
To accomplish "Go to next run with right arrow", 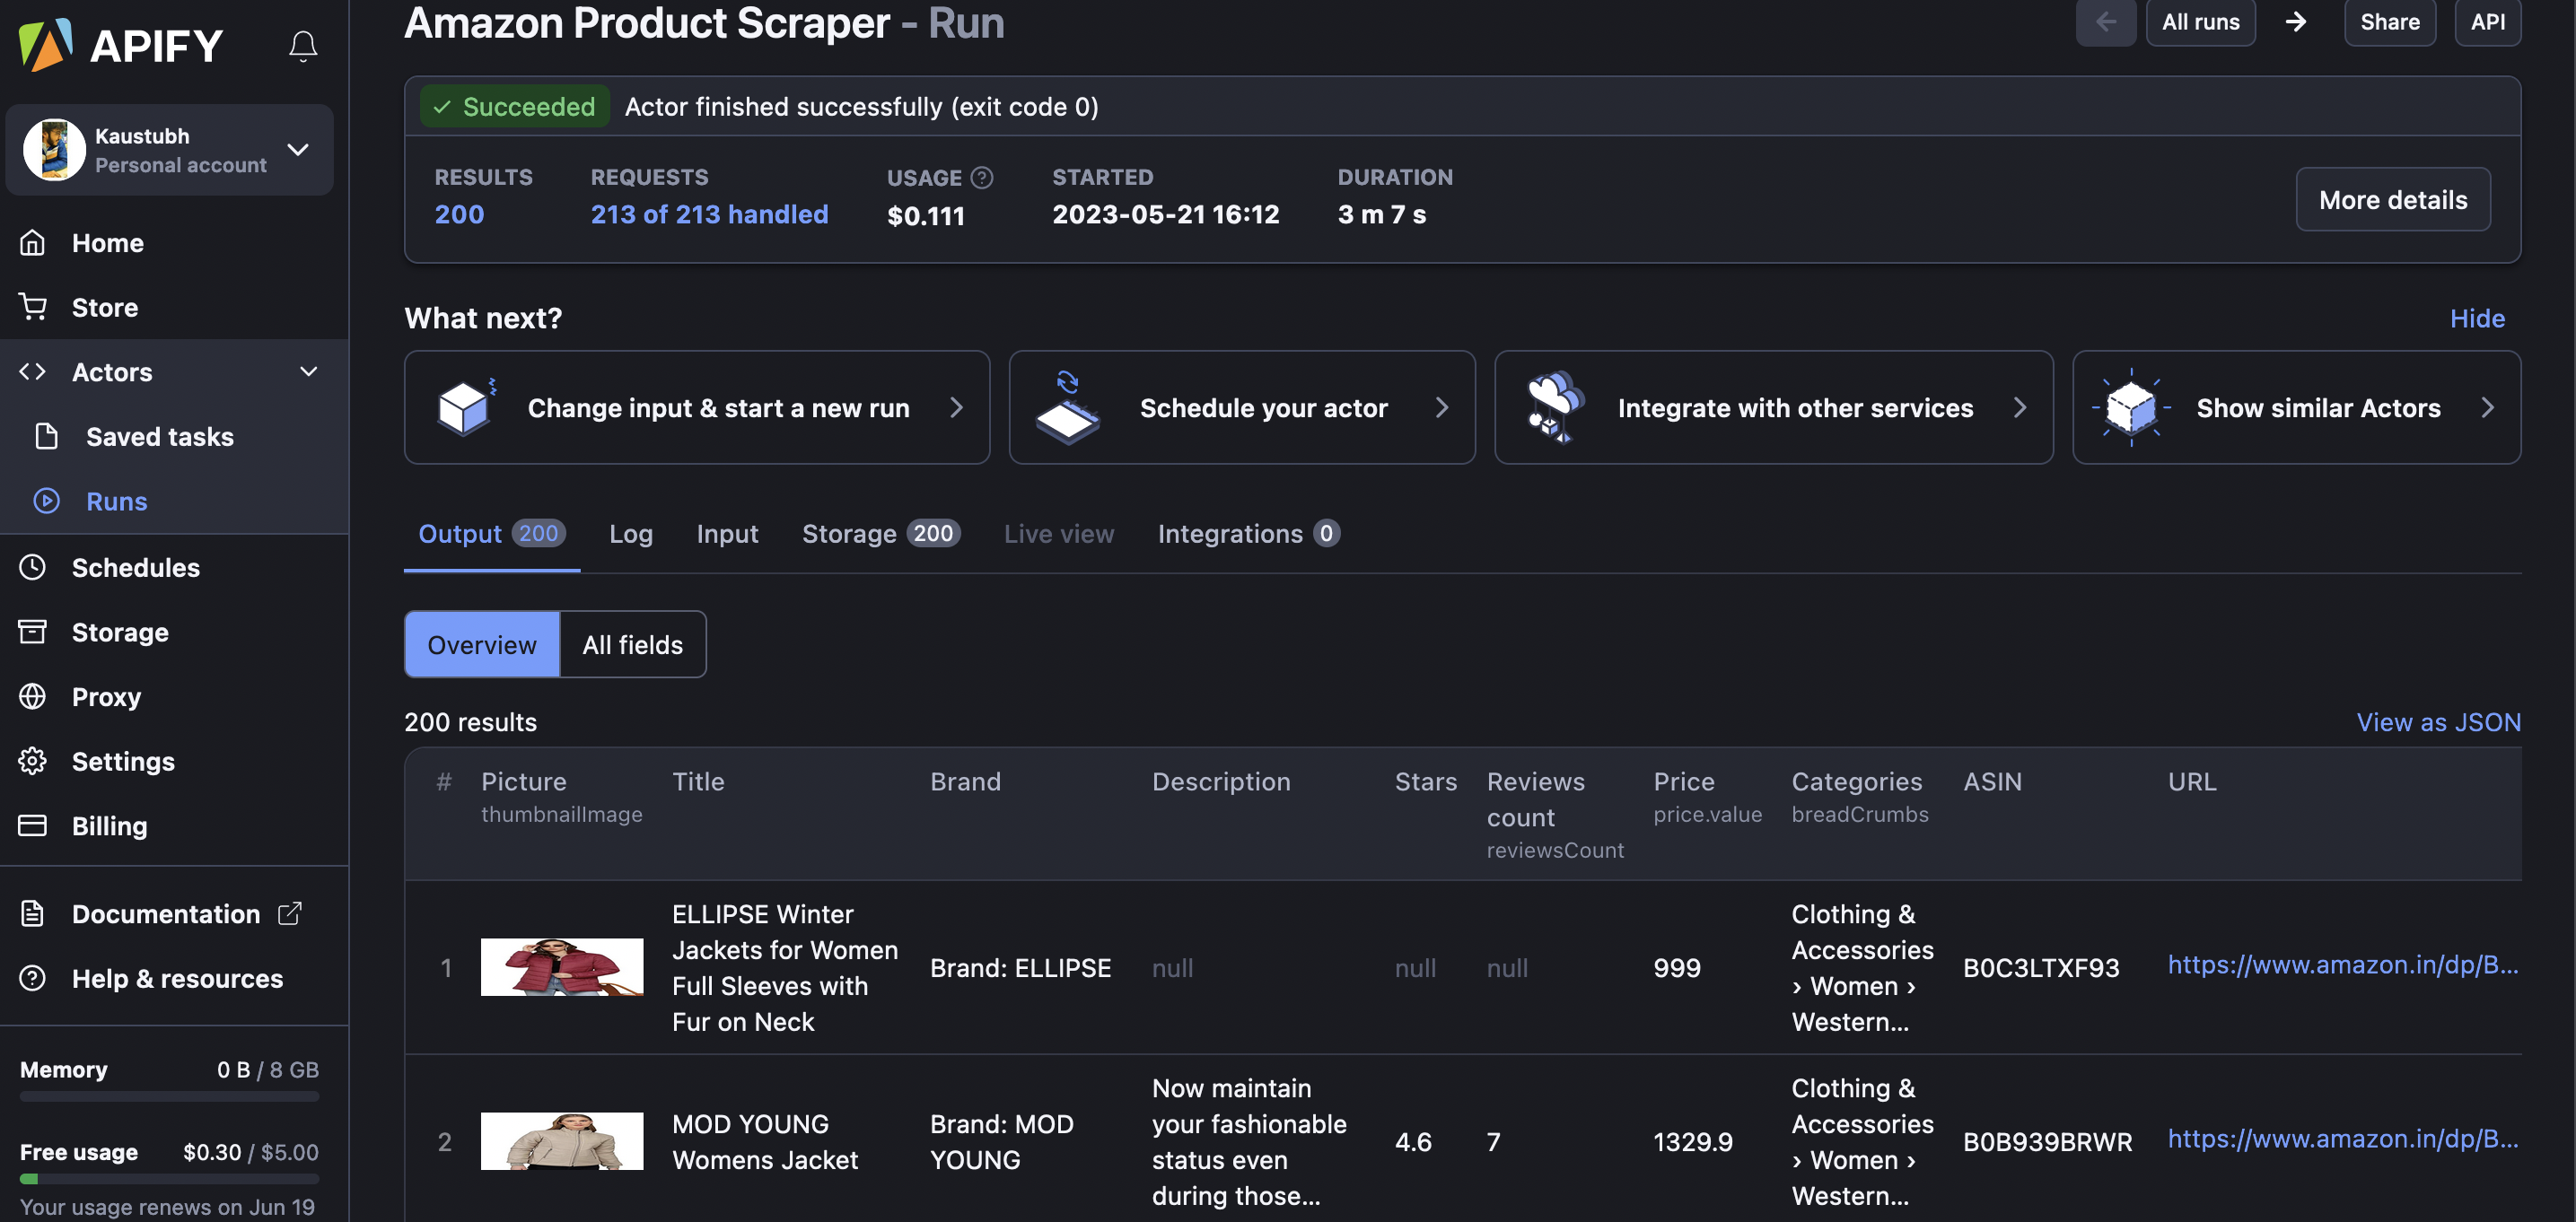I will (x=2296, y=22).
